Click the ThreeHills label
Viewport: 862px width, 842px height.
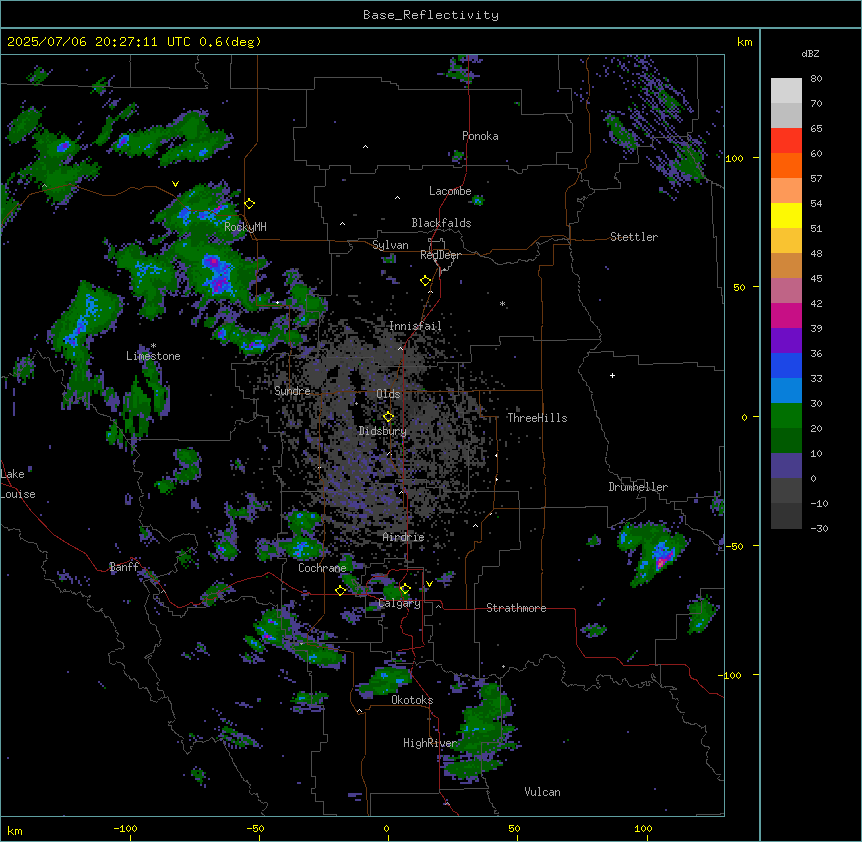tap(537, 418)
